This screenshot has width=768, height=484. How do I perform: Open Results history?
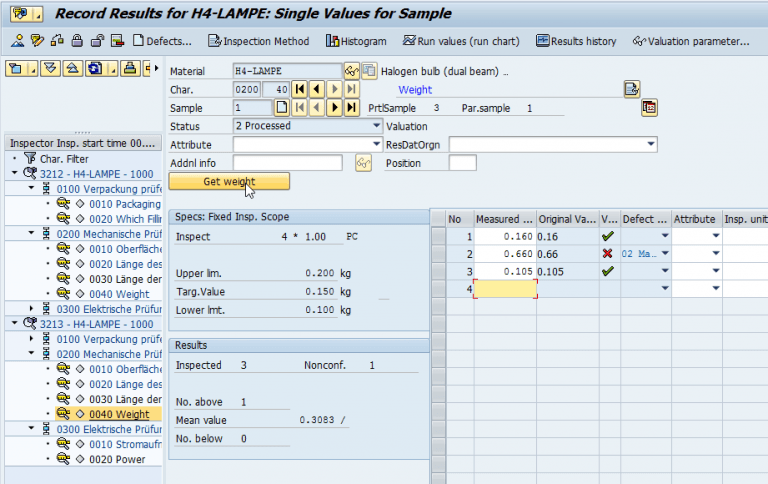(576, 41)
